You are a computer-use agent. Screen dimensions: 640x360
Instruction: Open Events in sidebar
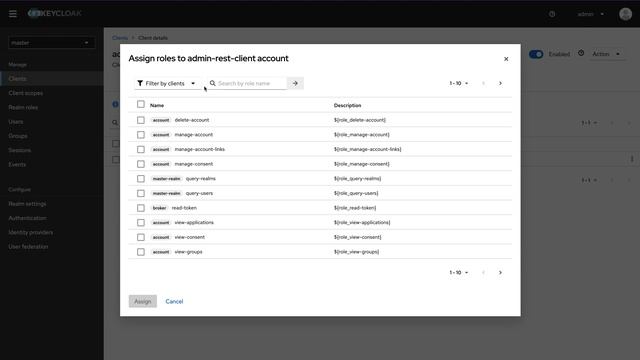(x=17, y=164)
